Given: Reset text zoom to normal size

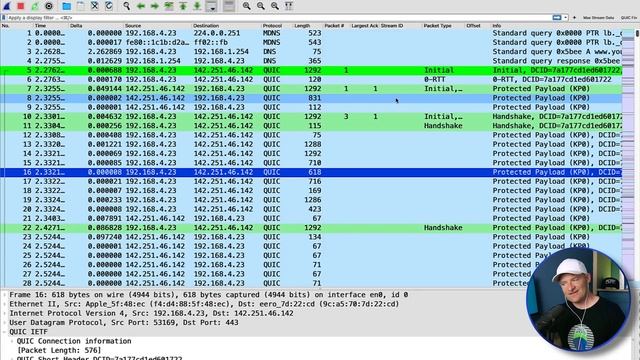Looking at the screenshot, I should 275,6.
